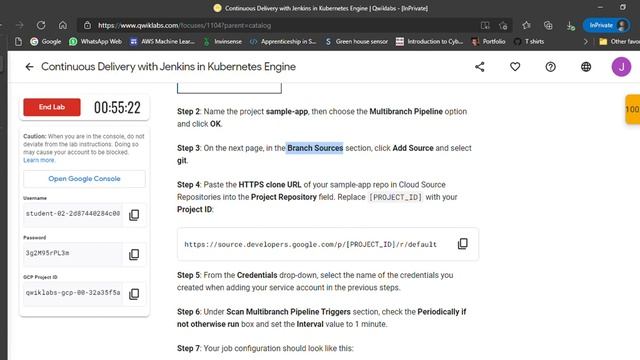Click Open Google Console button

point(84,179)
